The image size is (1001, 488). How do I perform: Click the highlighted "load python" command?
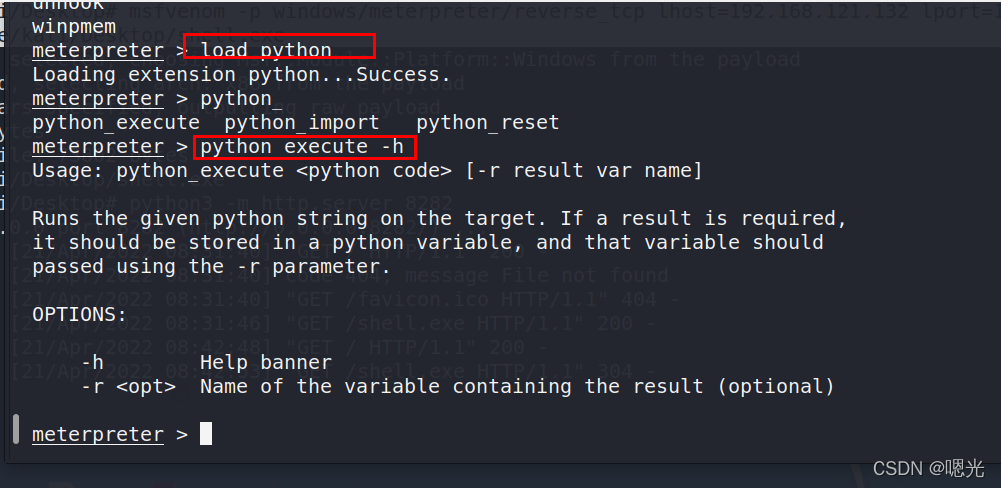[266, 50]
